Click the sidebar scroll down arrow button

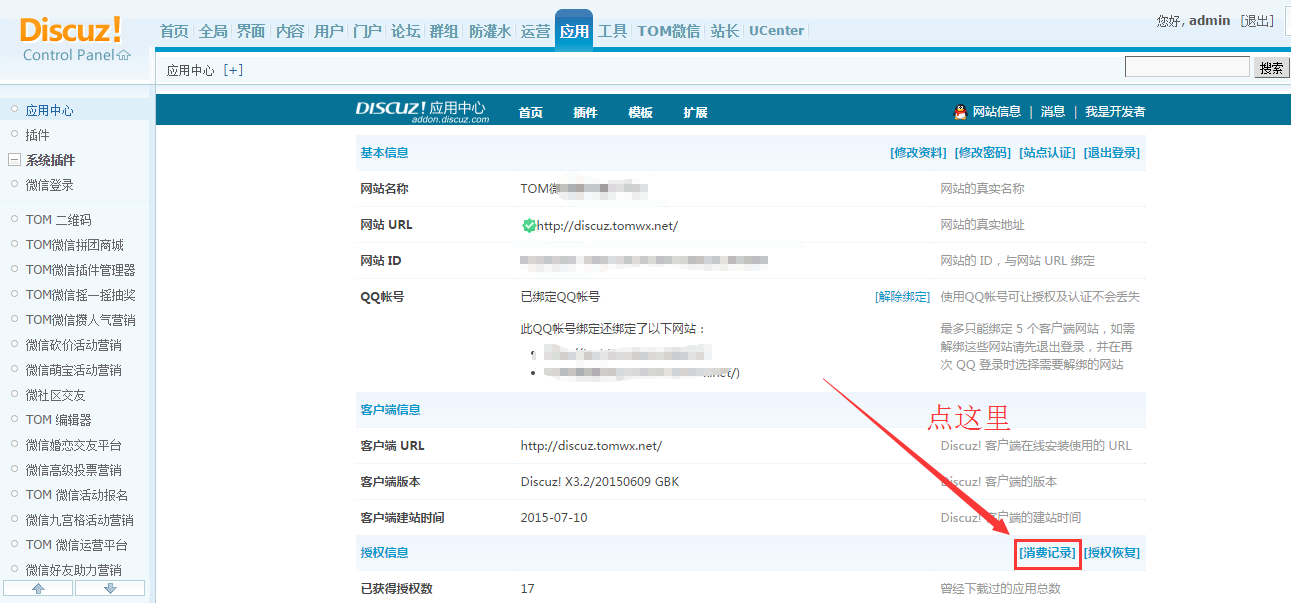[110, 588]
